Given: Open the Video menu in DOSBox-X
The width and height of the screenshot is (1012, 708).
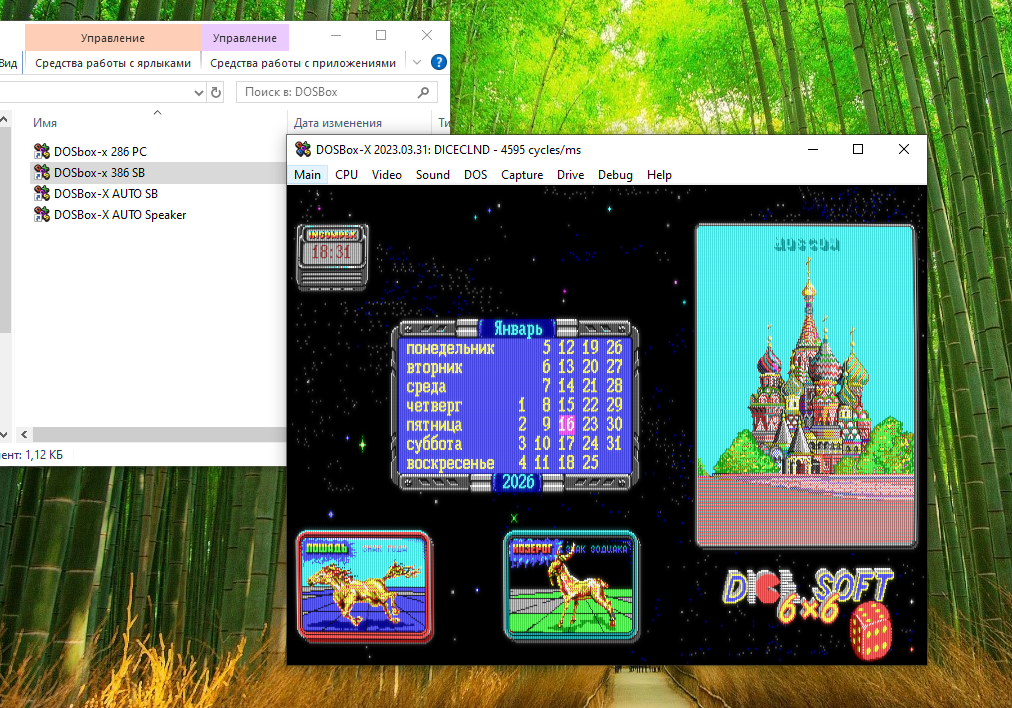Looking at the screenshot, I should [387, 175].
